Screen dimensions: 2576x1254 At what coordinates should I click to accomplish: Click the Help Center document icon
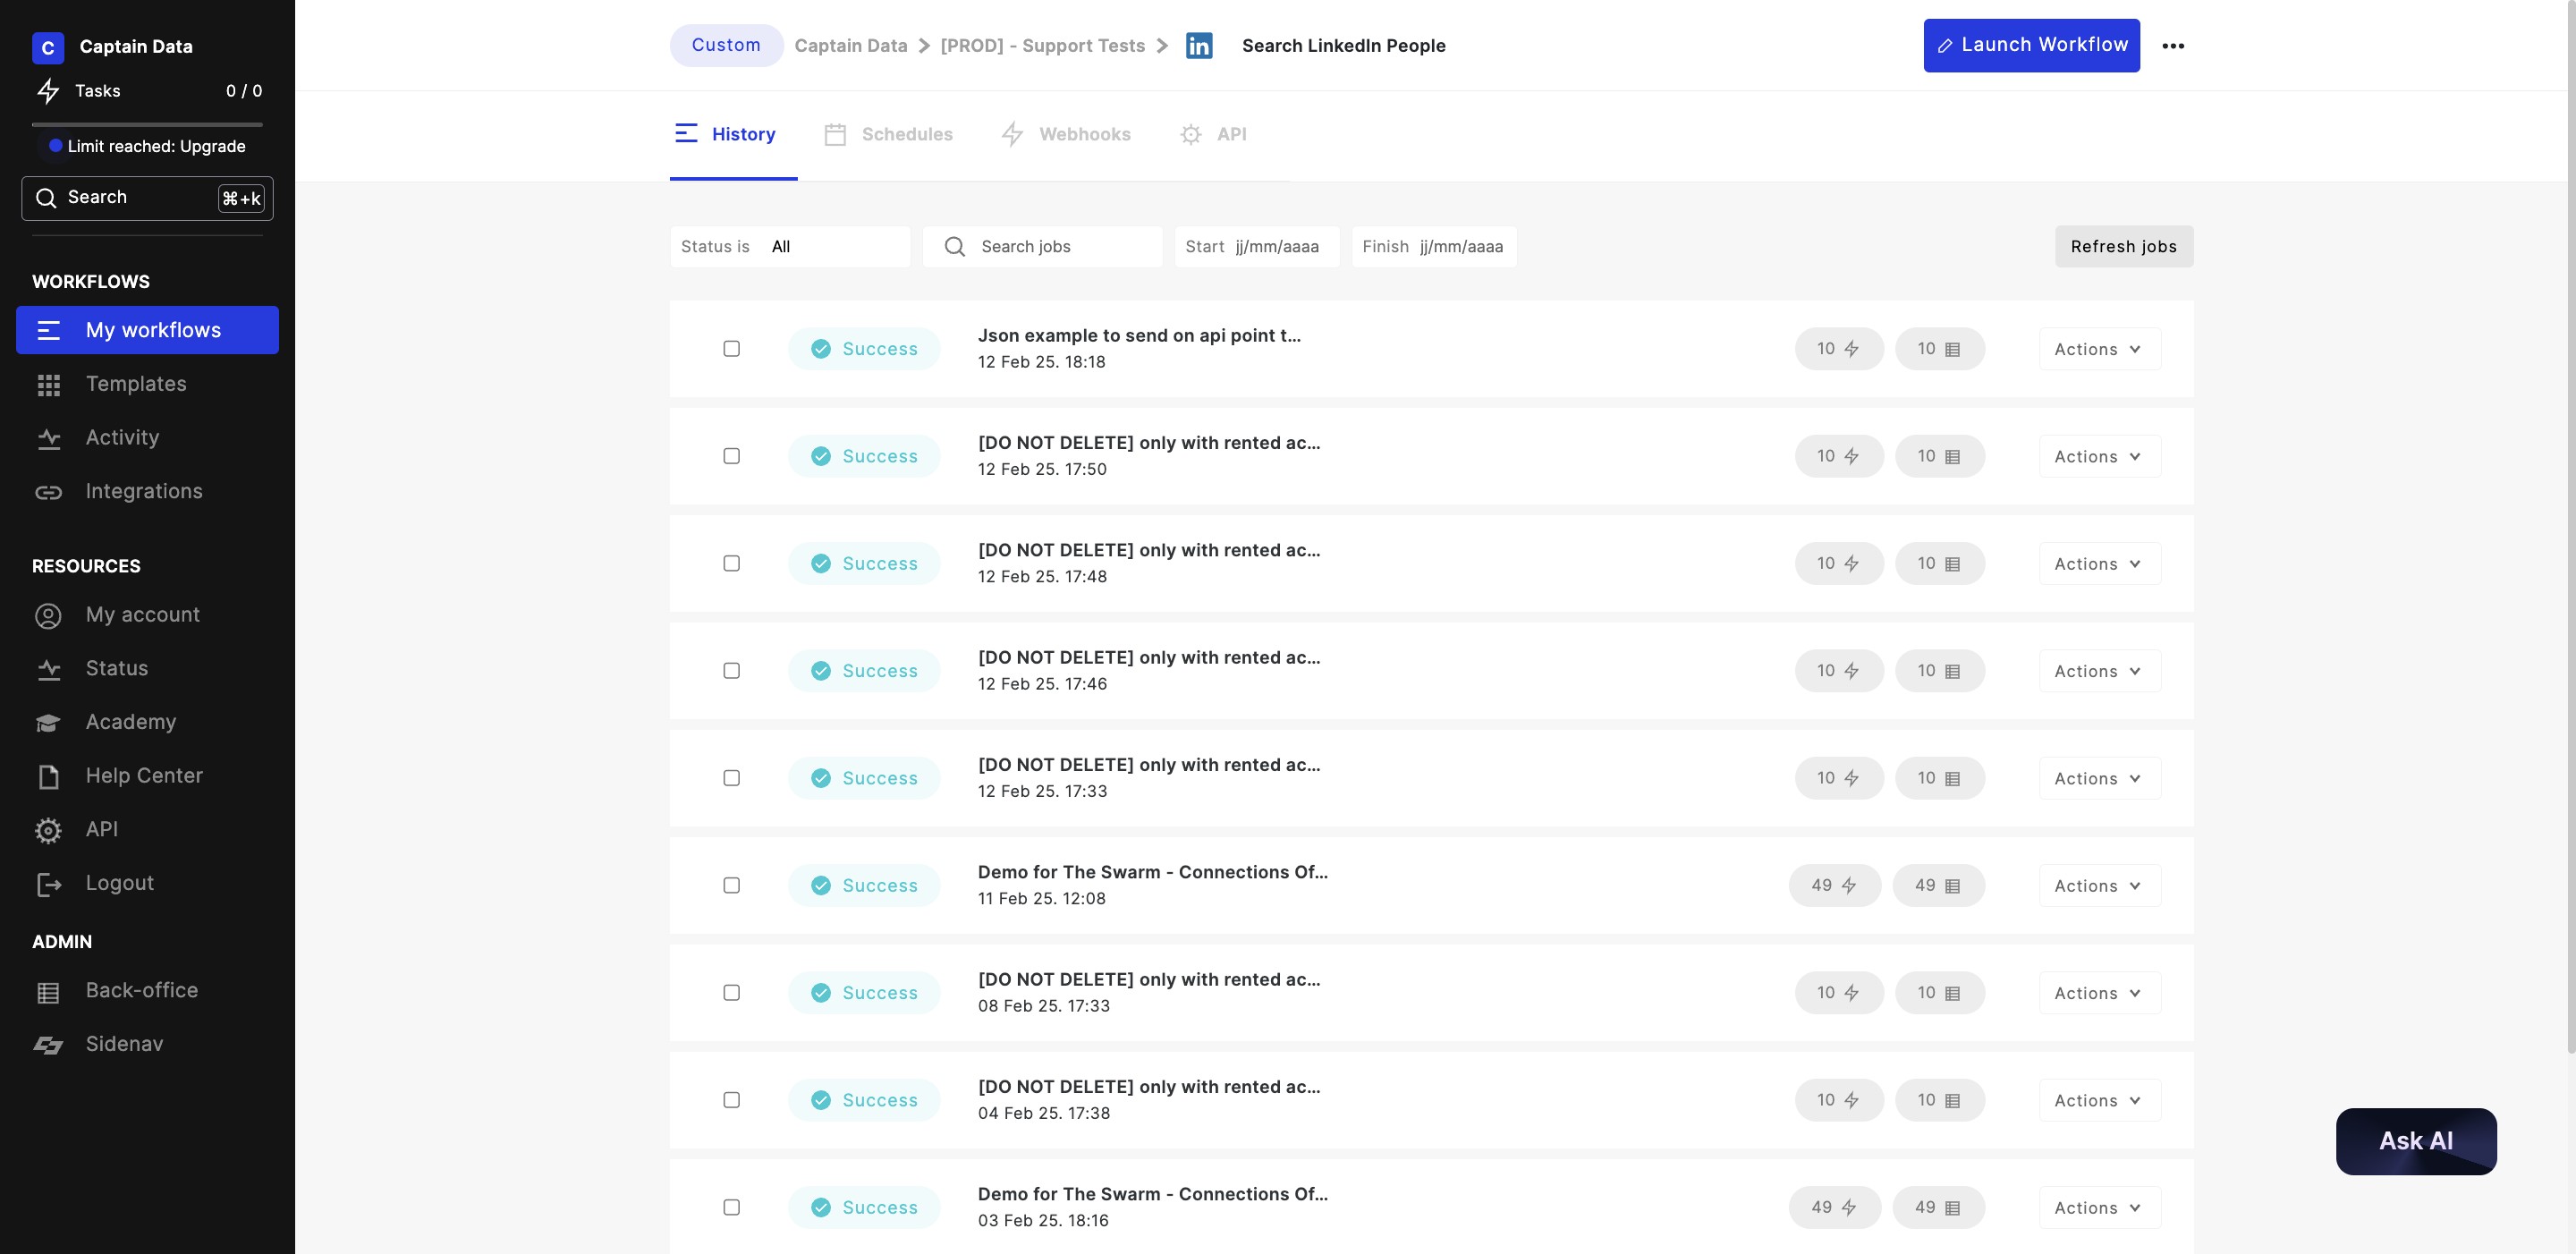48,777
